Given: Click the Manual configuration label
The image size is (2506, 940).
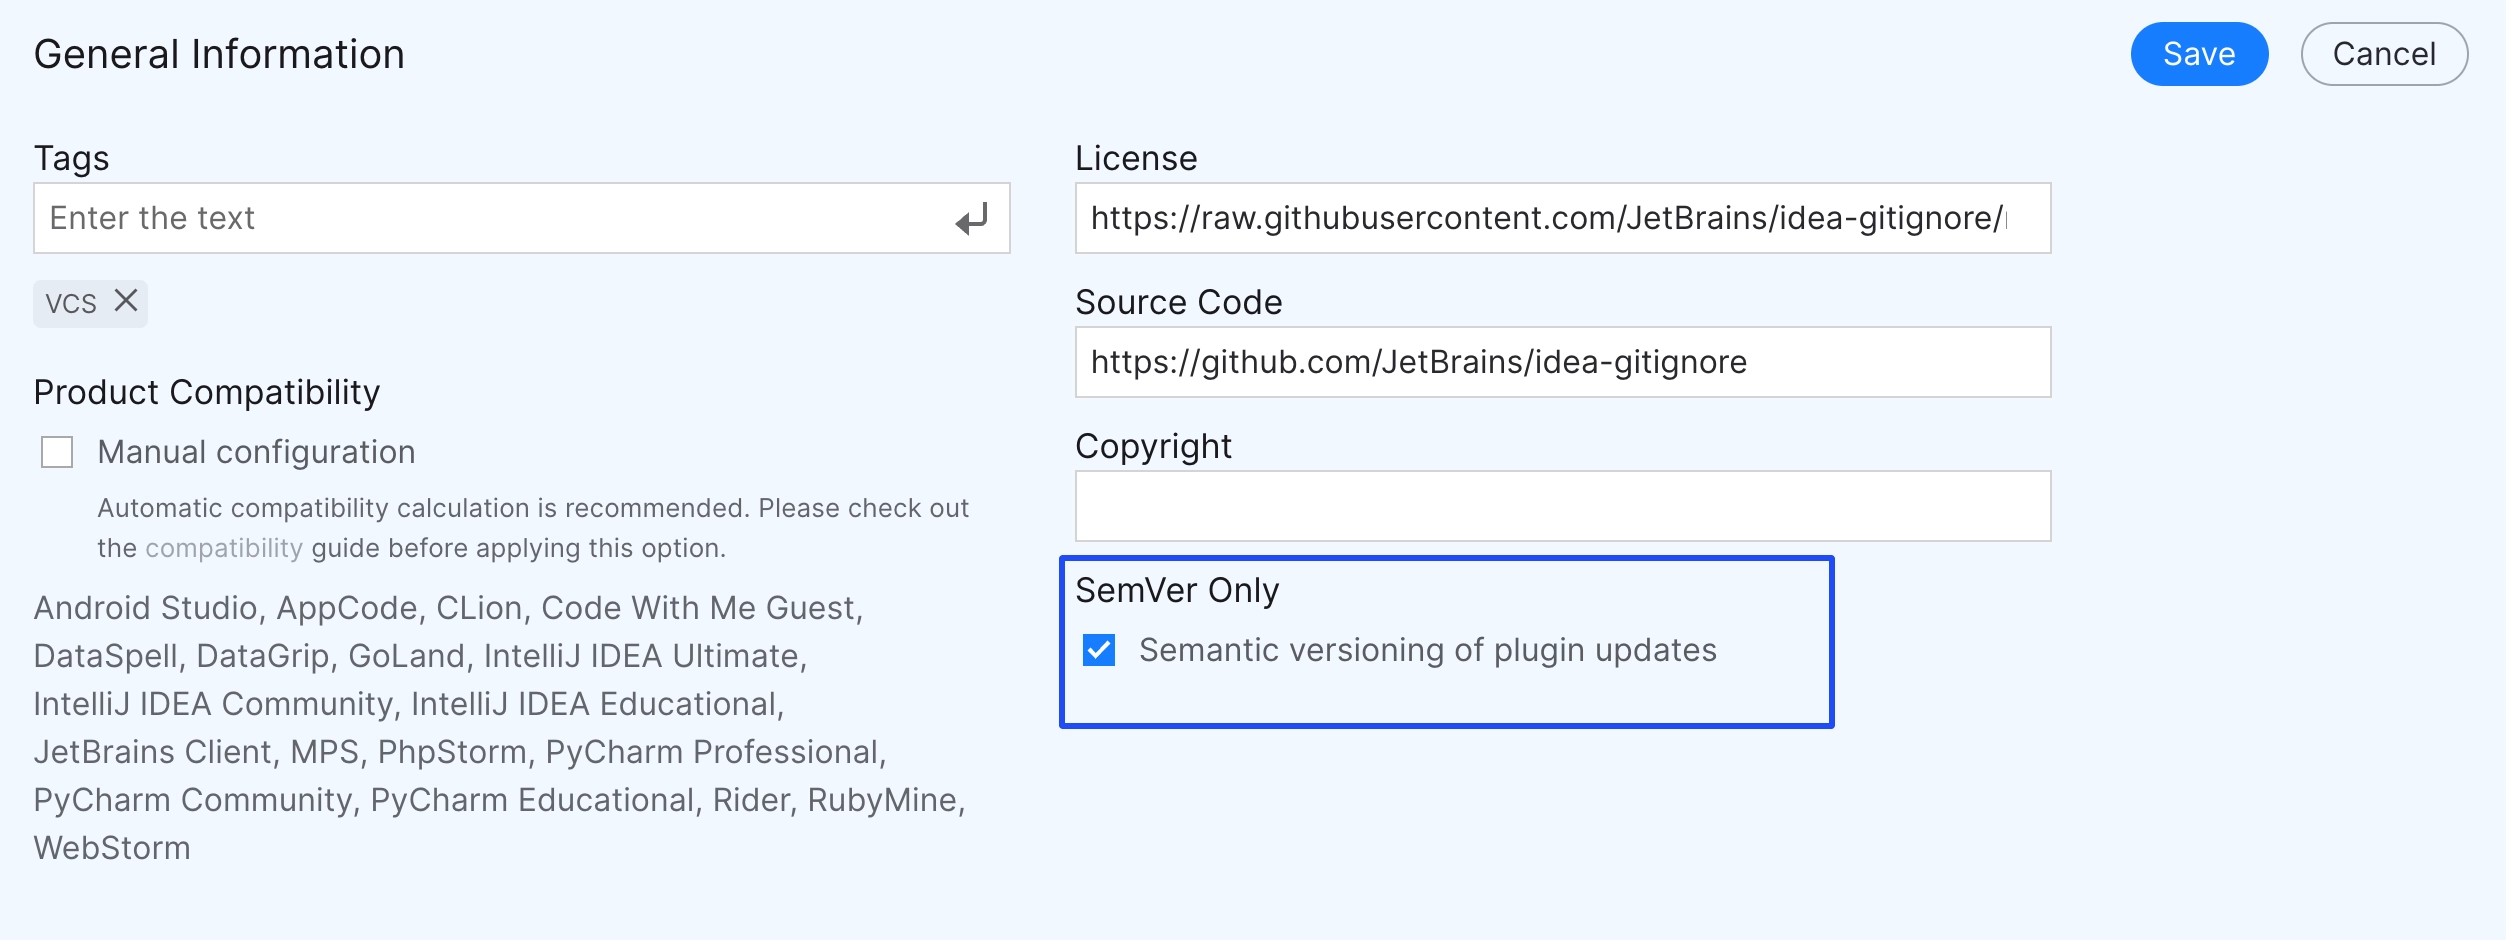Looking at the screenshot, I should pos(256,452).
